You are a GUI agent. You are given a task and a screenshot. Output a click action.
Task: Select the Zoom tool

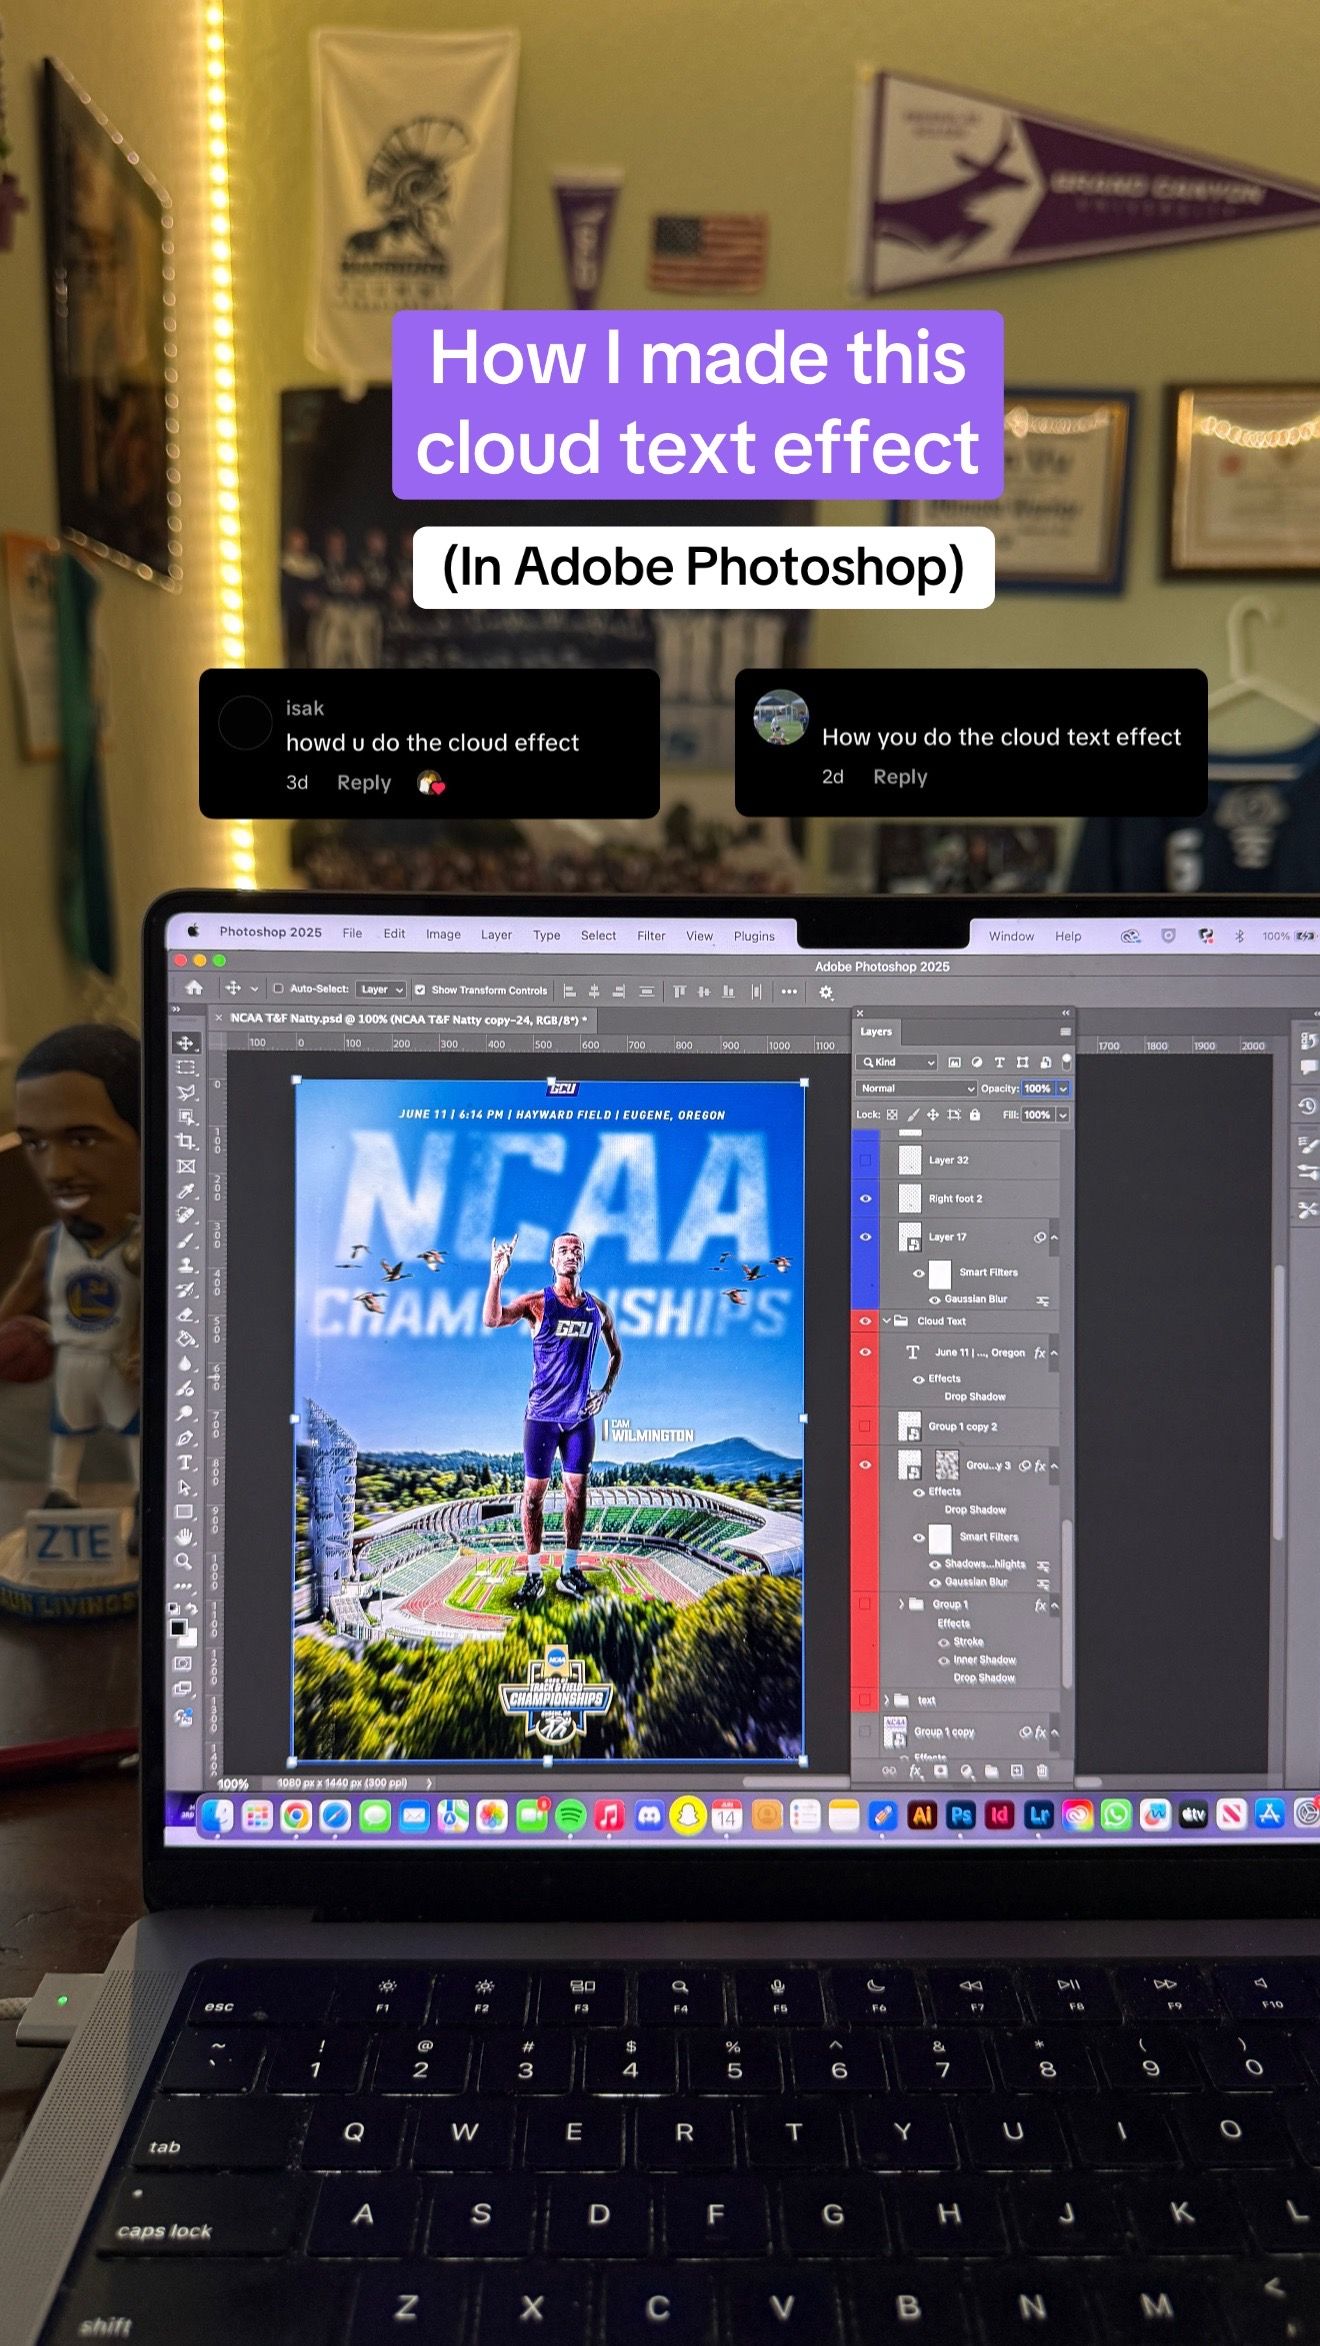[x=184, y=1561]
